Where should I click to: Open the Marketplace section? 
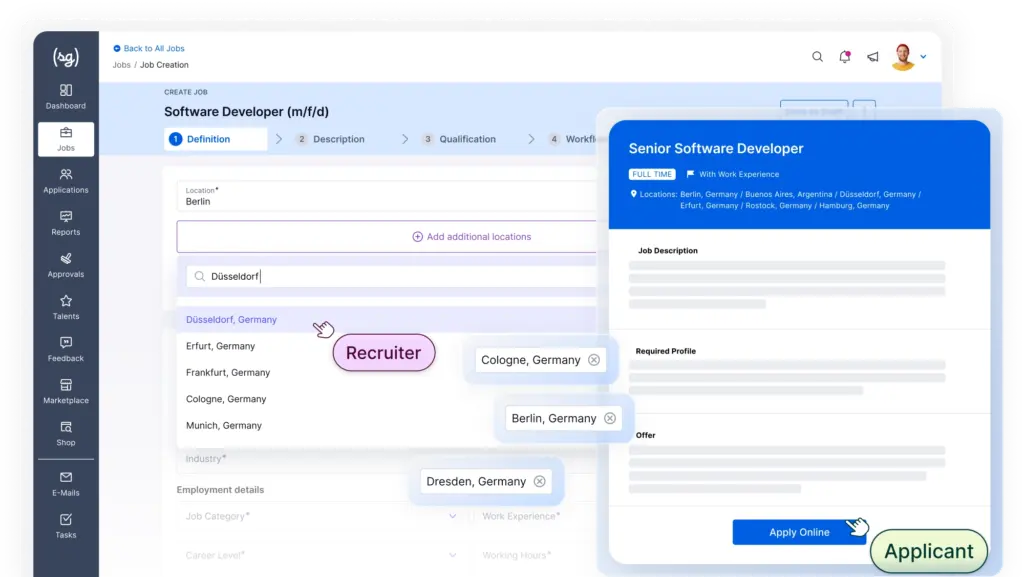[x=66, y=390]
